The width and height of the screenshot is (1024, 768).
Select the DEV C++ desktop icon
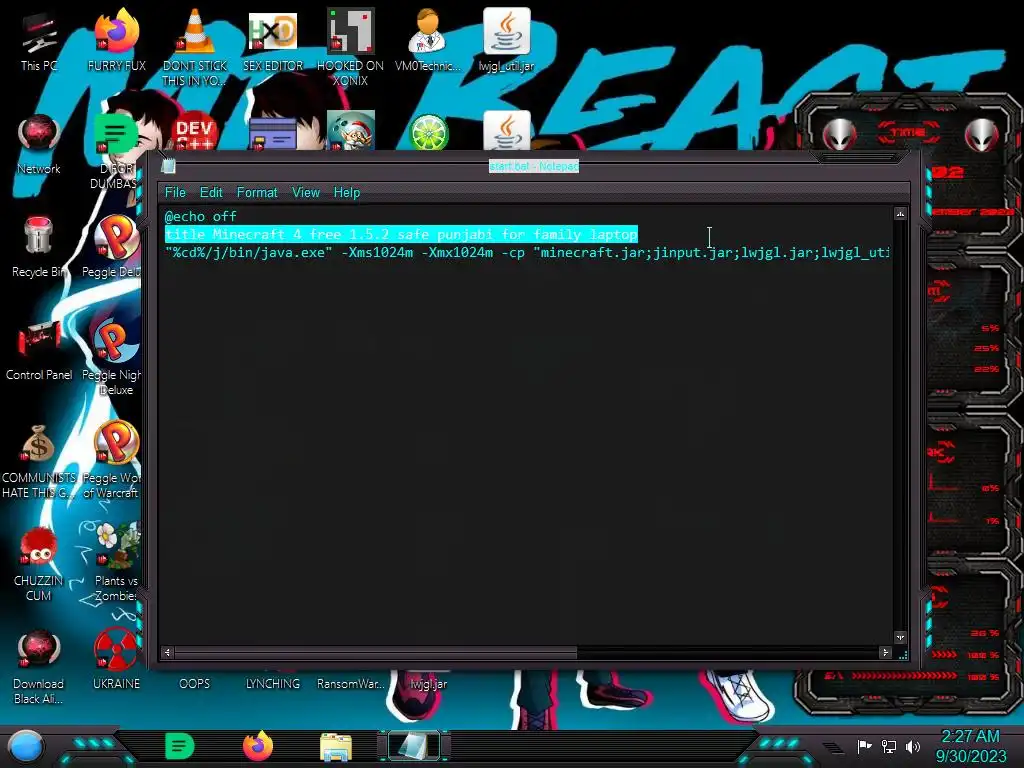(x=195, y=132)
